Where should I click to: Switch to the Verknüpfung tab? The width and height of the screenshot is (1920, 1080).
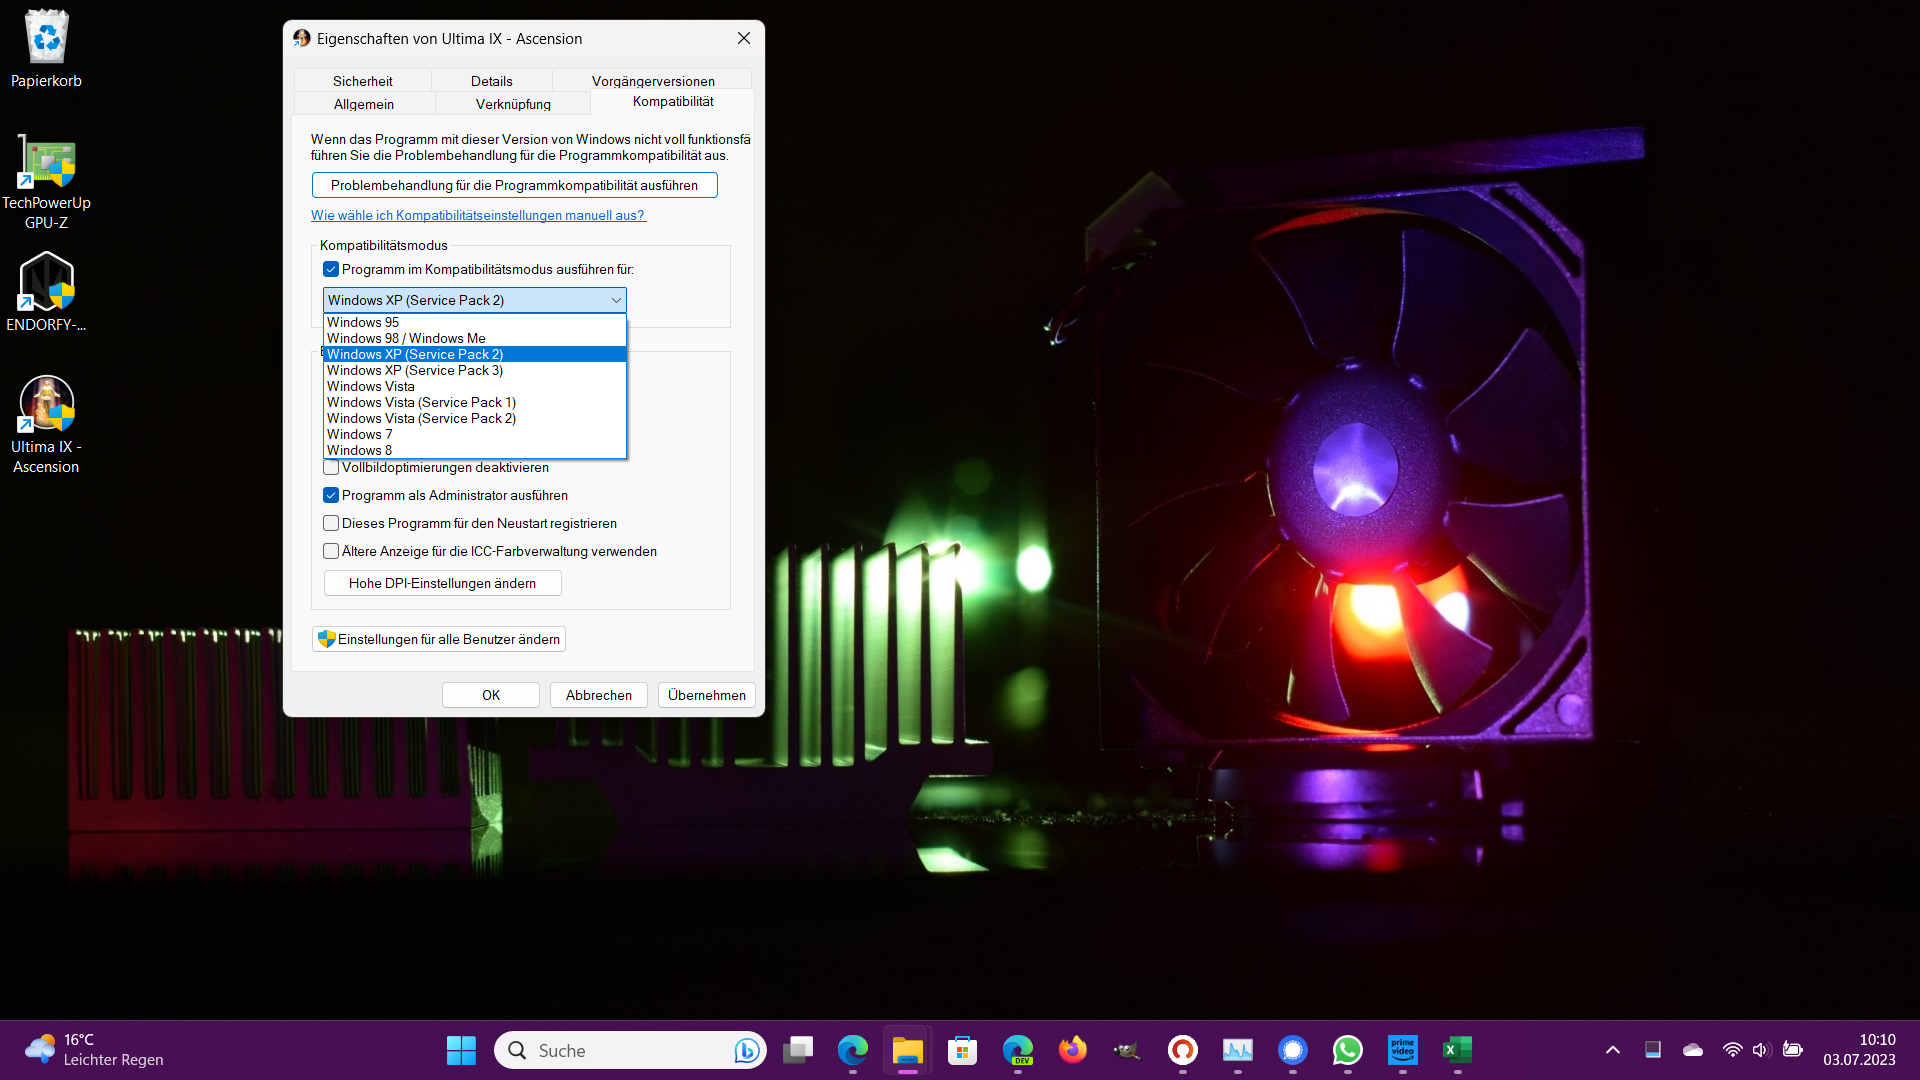(x=513, y=104)
